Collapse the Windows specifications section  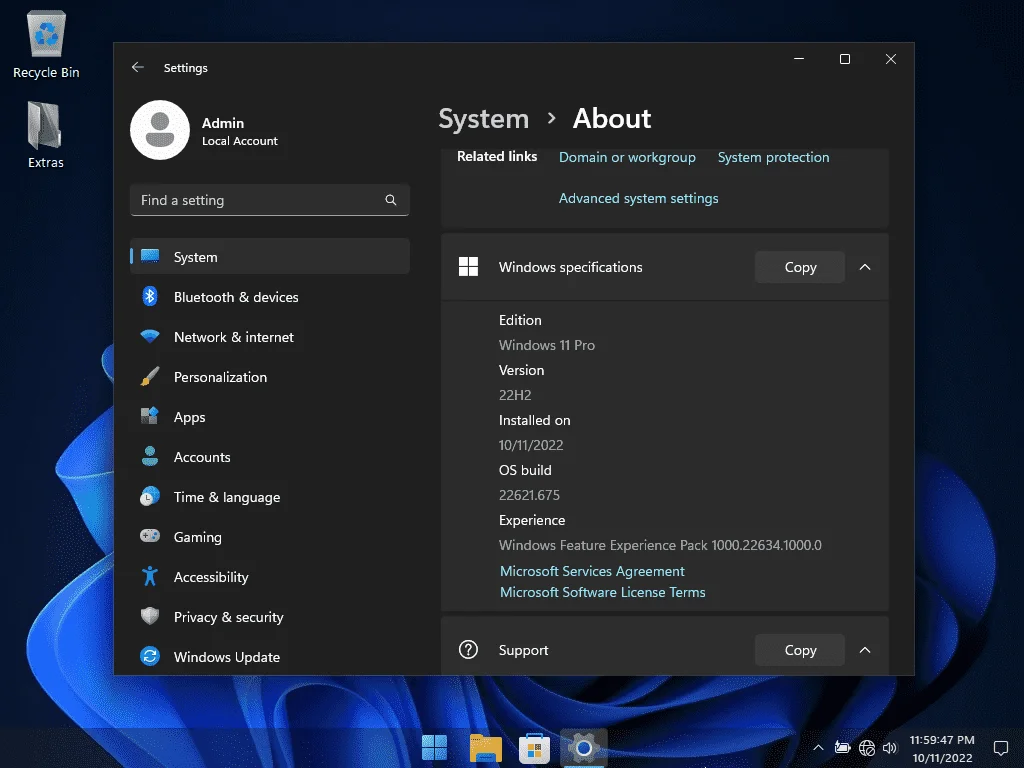(x=865, y=267)
